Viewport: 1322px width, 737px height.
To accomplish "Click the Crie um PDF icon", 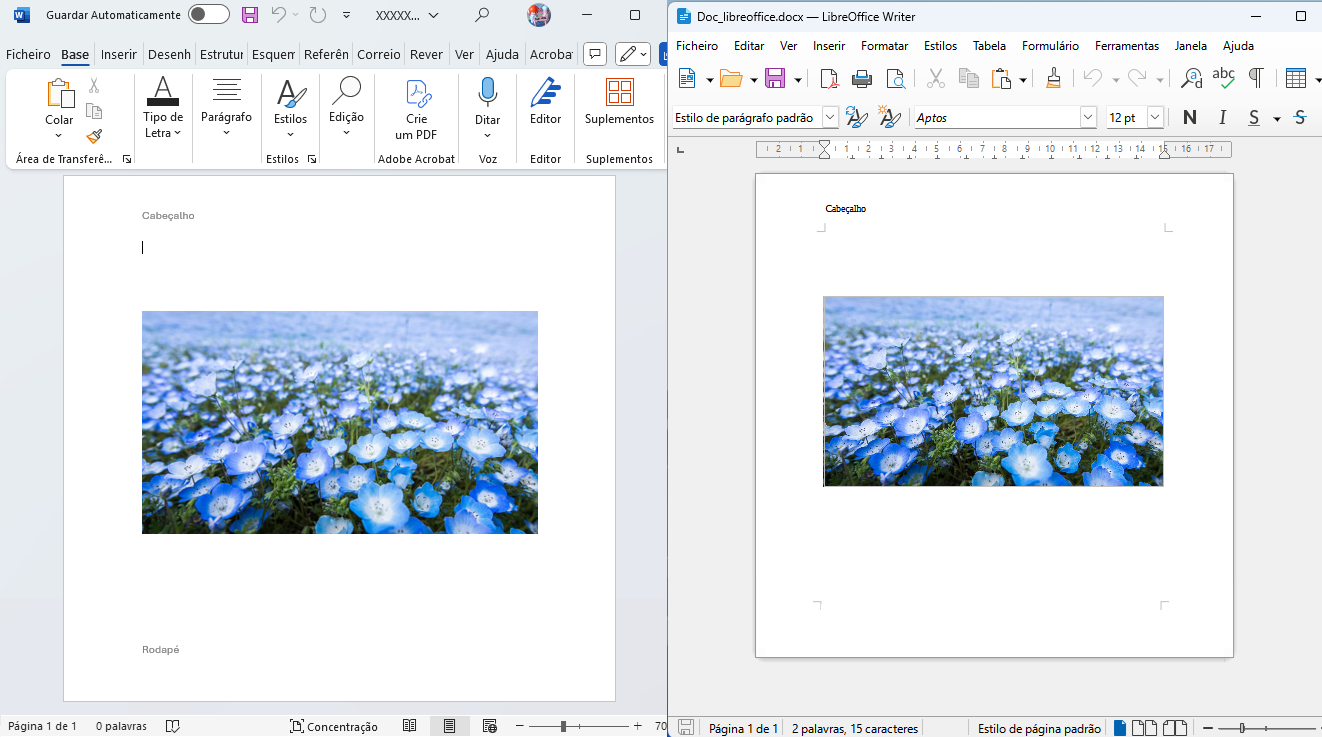I will (417, 93).
